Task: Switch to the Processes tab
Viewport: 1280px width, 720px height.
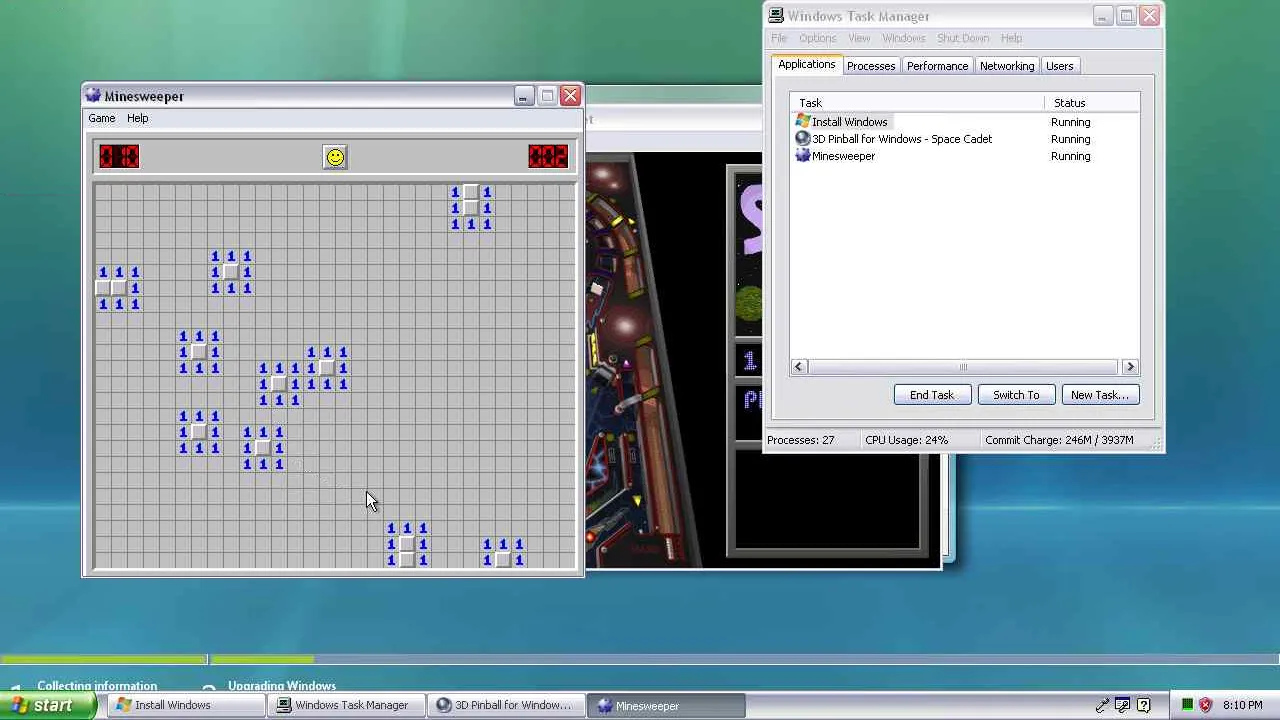Action: click(x=871, y=66)
